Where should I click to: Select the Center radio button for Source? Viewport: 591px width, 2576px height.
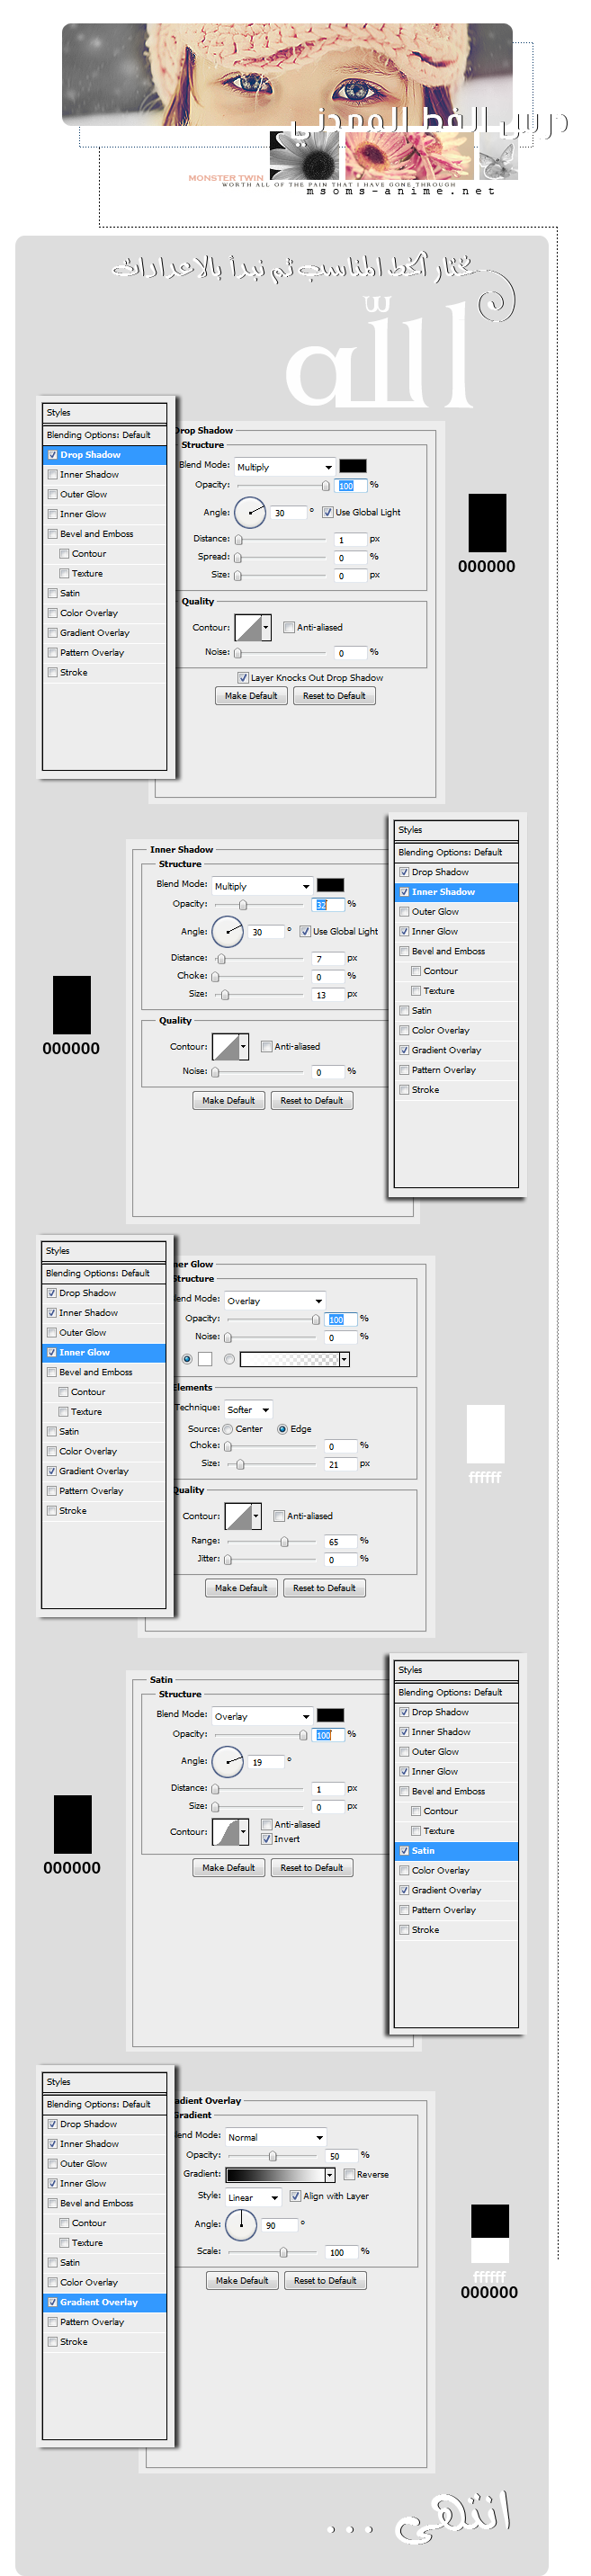(x=228, y=1429)
